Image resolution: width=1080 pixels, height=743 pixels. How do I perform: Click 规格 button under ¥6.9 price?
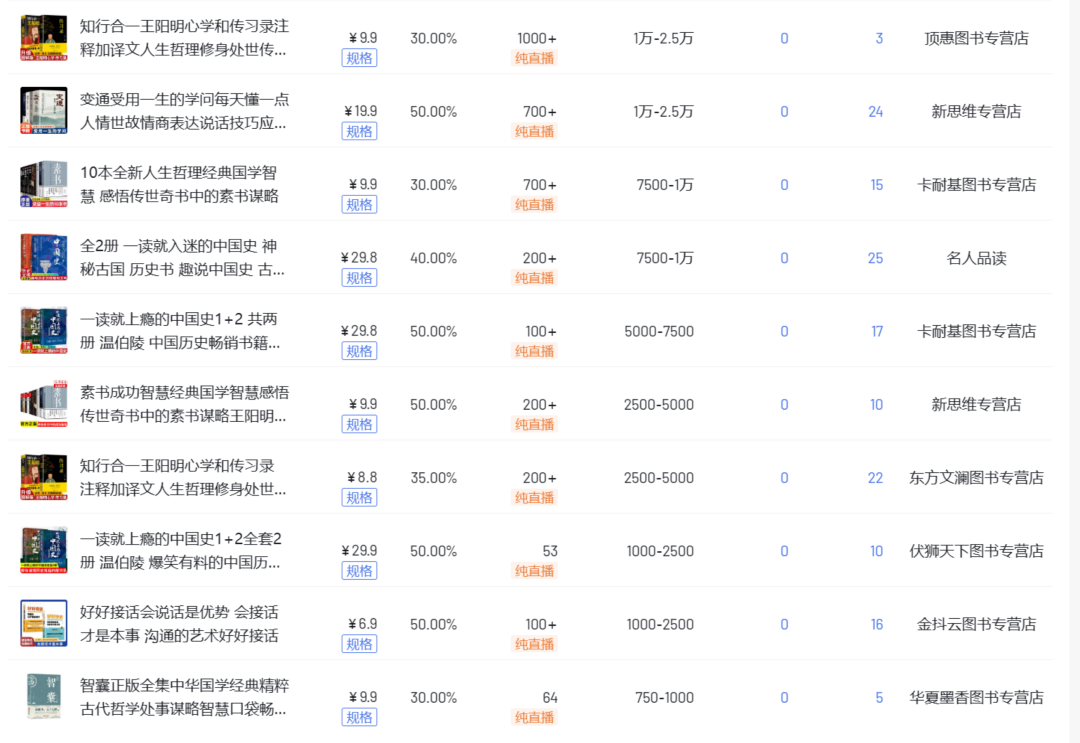360,645
